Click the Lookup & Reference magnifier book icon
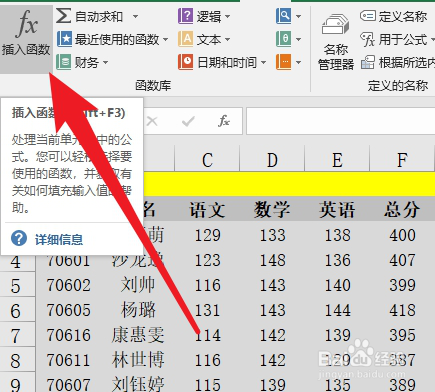This screenshot has width=435, height=392. point(284,16)
